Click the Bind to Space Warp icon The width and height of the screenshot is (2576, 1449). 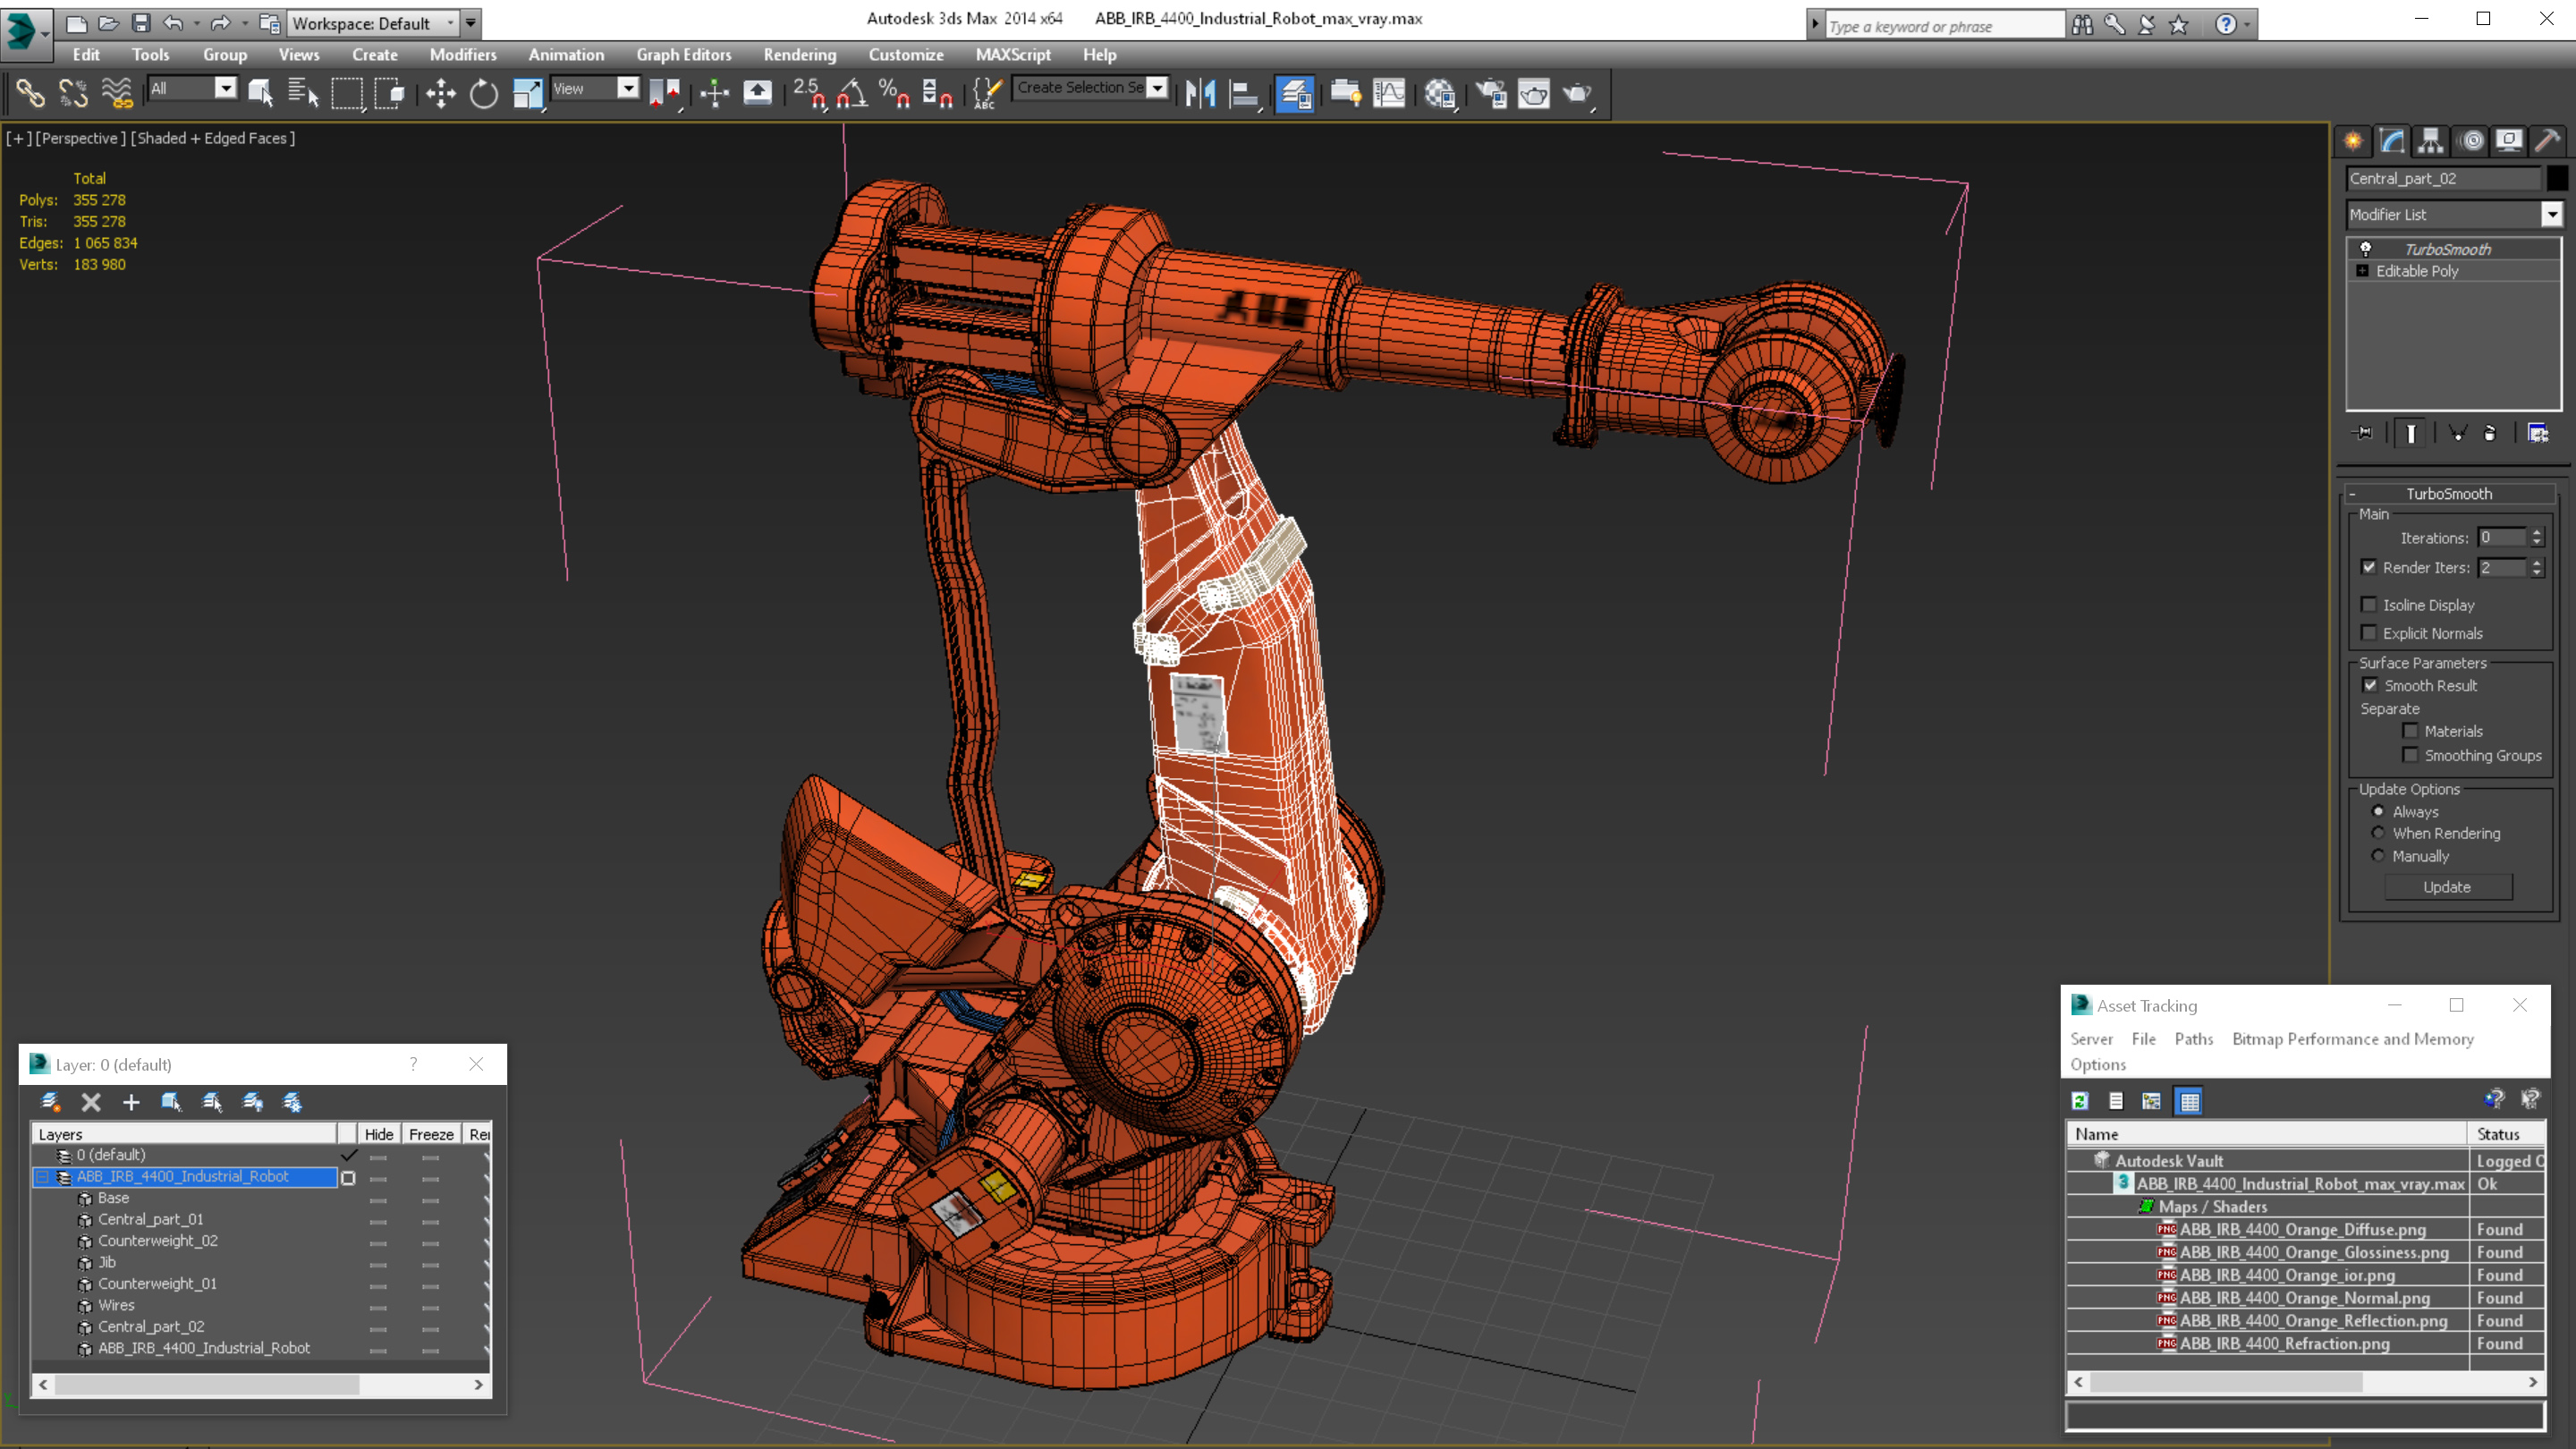117,93
